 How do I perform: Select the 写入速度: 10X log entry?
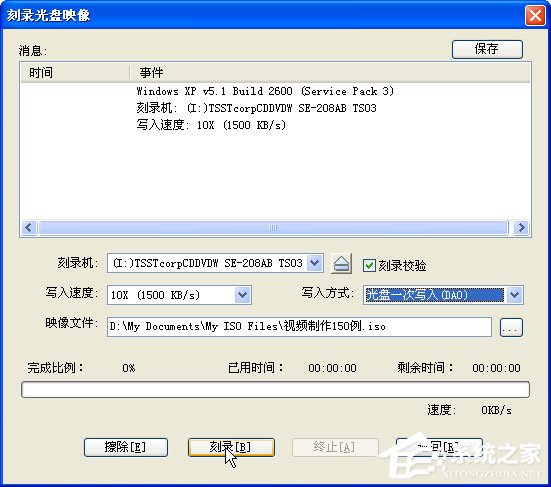click(x=211, y=125)
